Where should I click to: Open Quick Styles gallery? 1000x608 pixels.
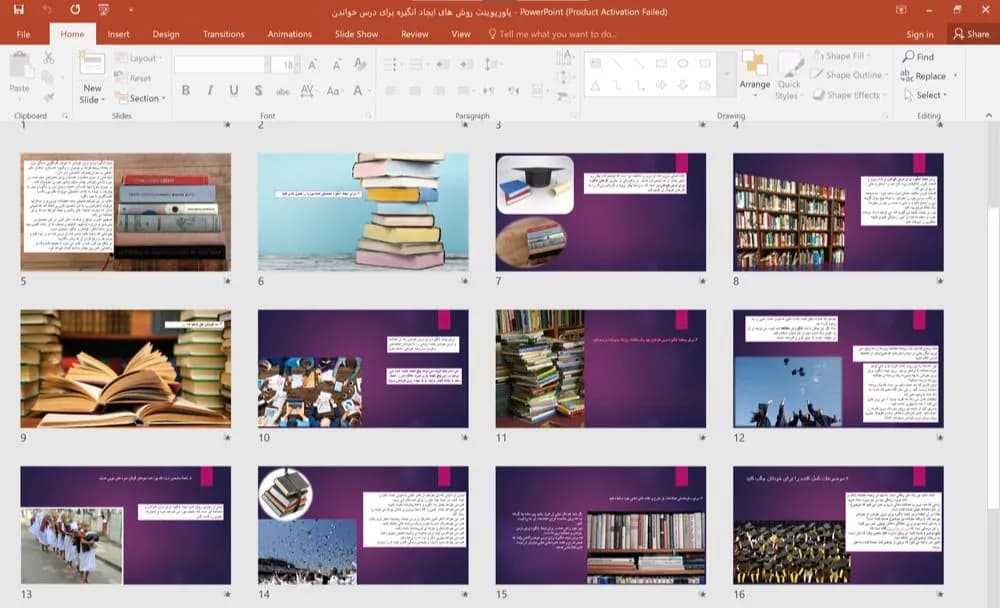click(x=789, y=77)
